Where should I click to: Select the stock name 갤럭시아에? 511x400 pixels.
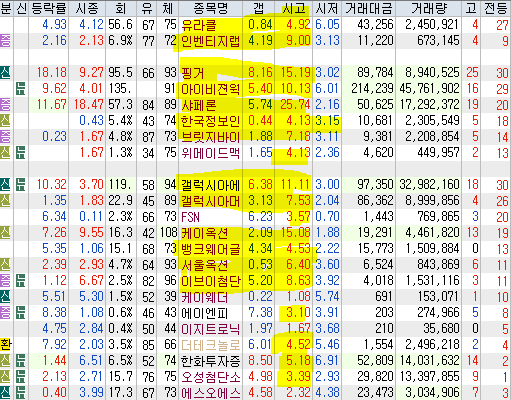210,185
